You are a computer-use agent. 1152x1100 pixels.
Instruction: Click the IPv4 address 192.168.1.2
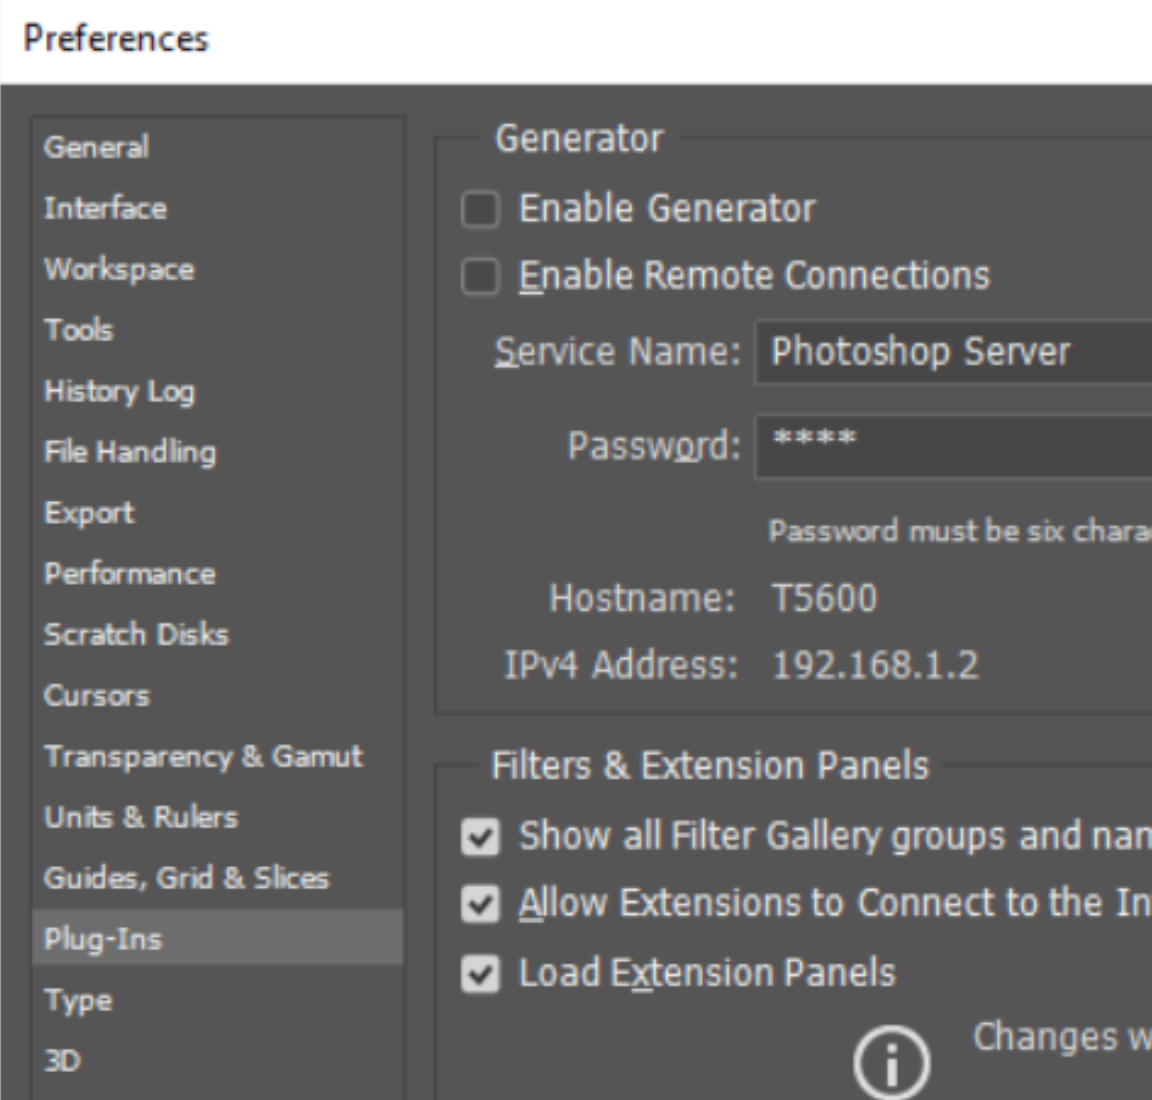point(876,665)
